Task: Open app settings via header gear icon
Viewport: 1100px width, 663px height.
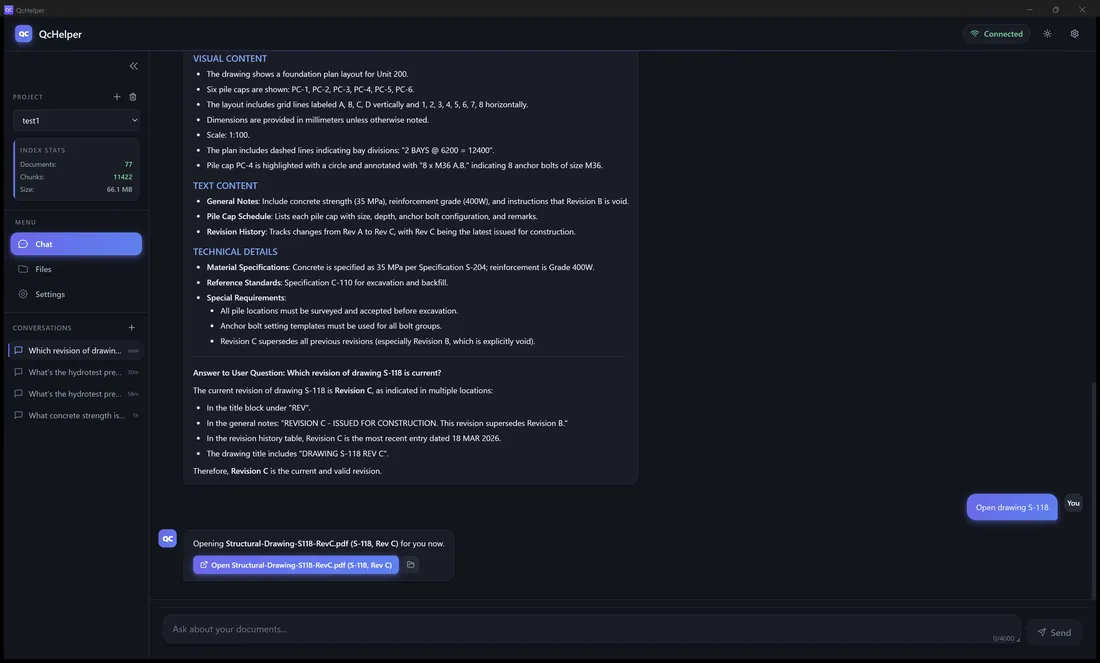Action: 1075,34
